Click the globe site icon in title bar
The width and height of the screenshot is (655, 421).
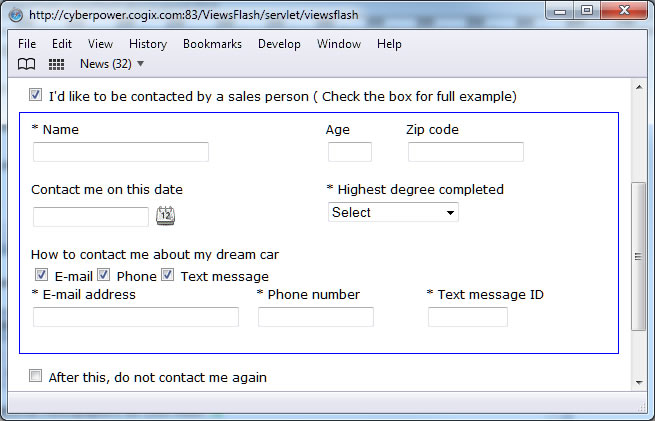point(15,13)
